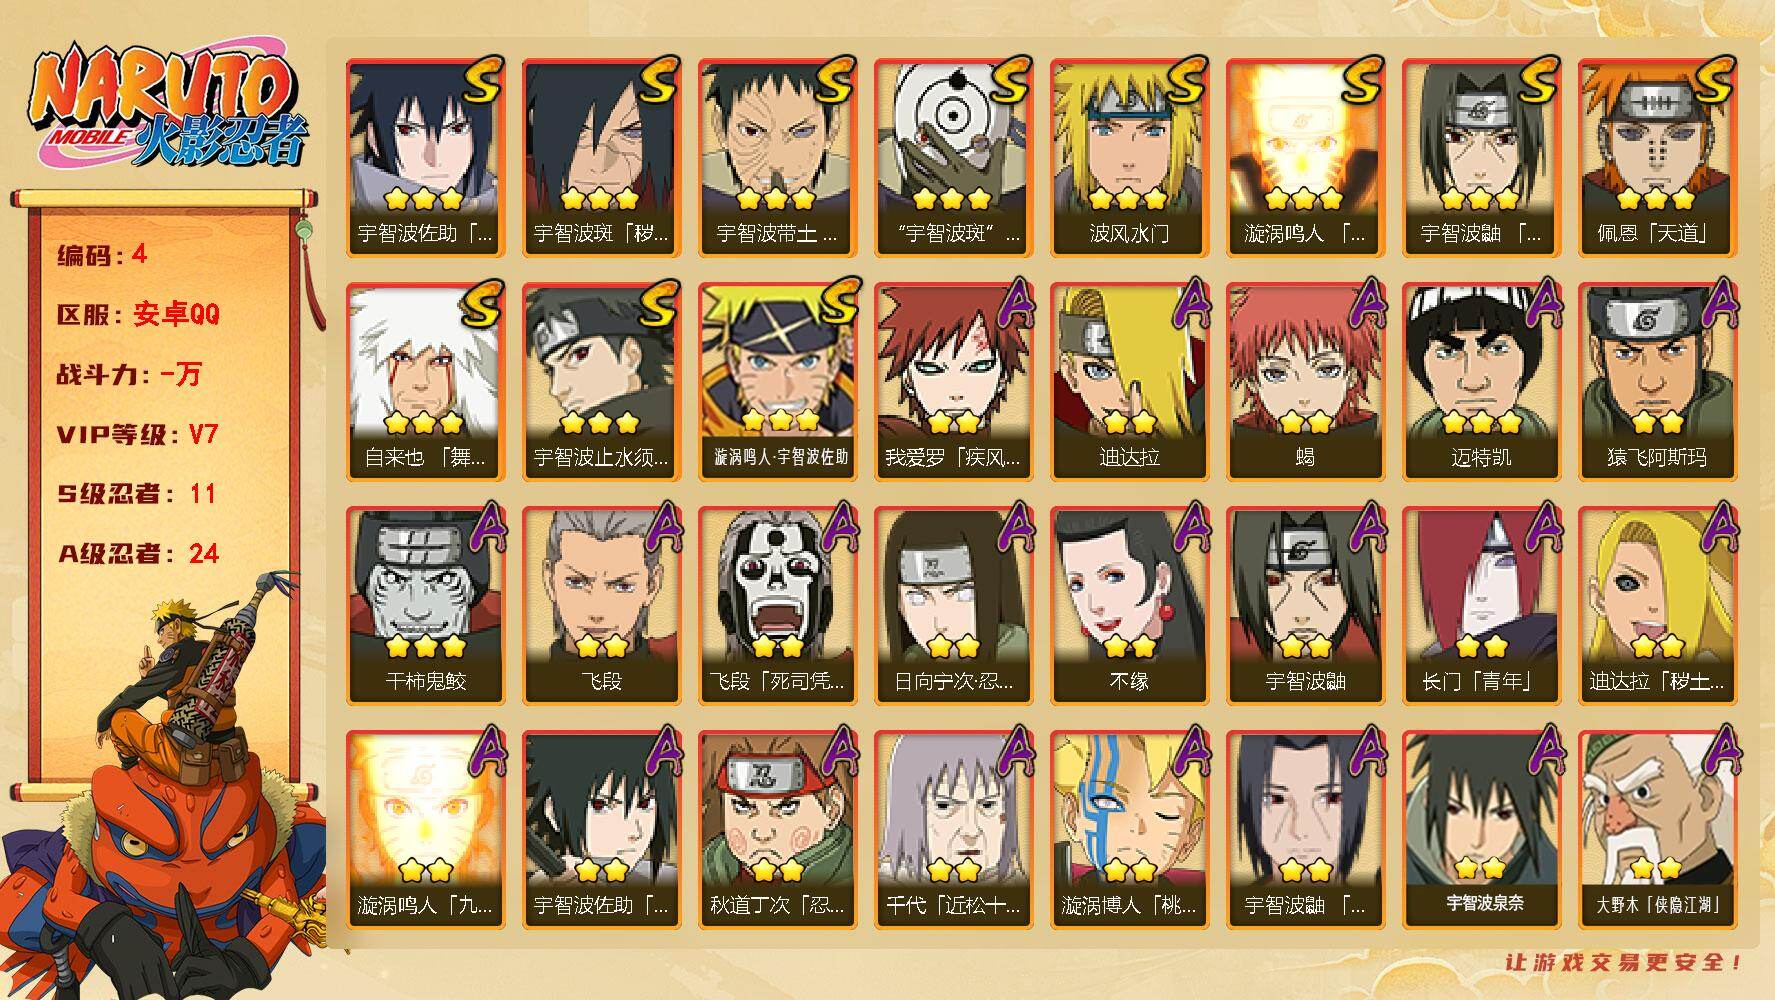Choose the 迪达拉 A-rank ninja portrait

[1129, 382]
